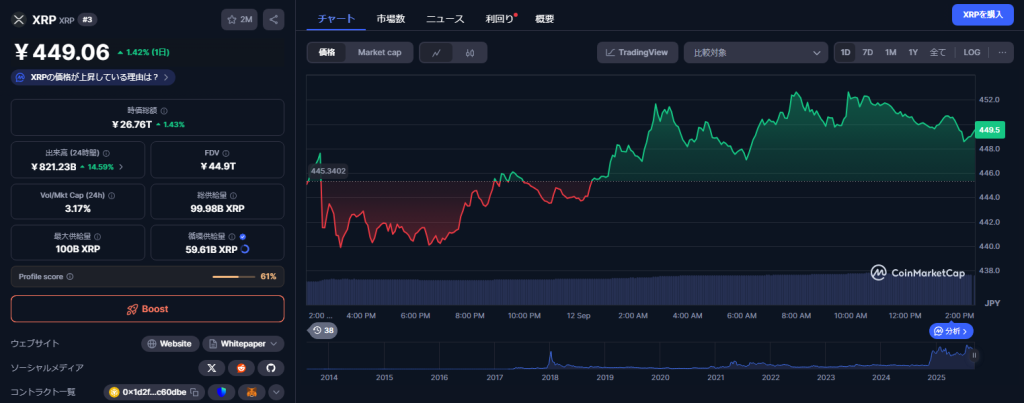The height and width of the screenshot is (403, 1024).
Task: Open XRP's GitHub social link
Action: pyautogui.click(x=271, y=368)
